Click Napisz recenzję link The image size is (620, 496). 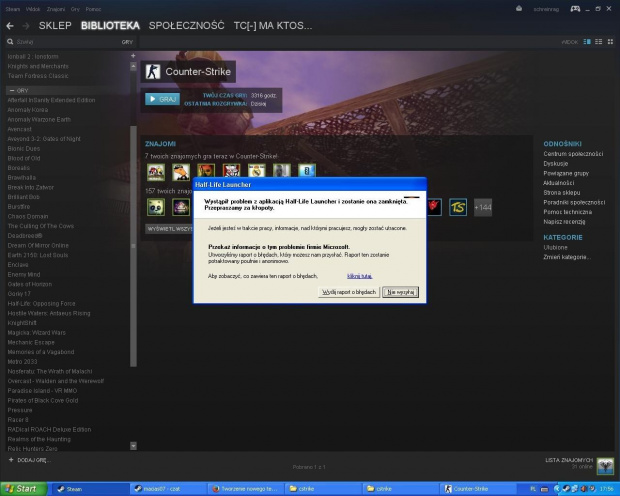click(564, 222)
